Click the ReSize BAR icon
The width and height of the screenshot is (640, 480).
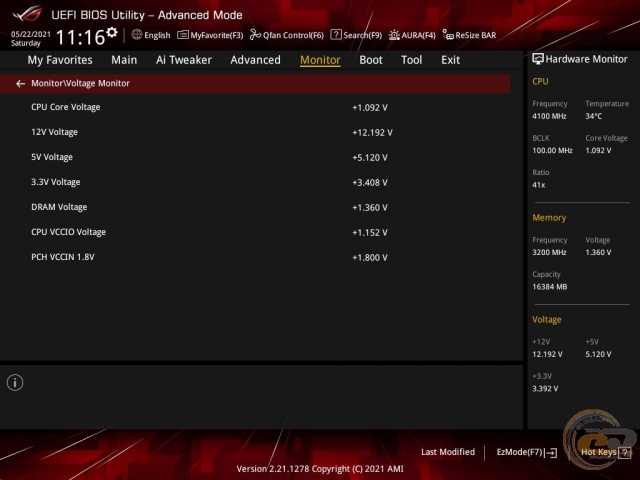[448, 35]
